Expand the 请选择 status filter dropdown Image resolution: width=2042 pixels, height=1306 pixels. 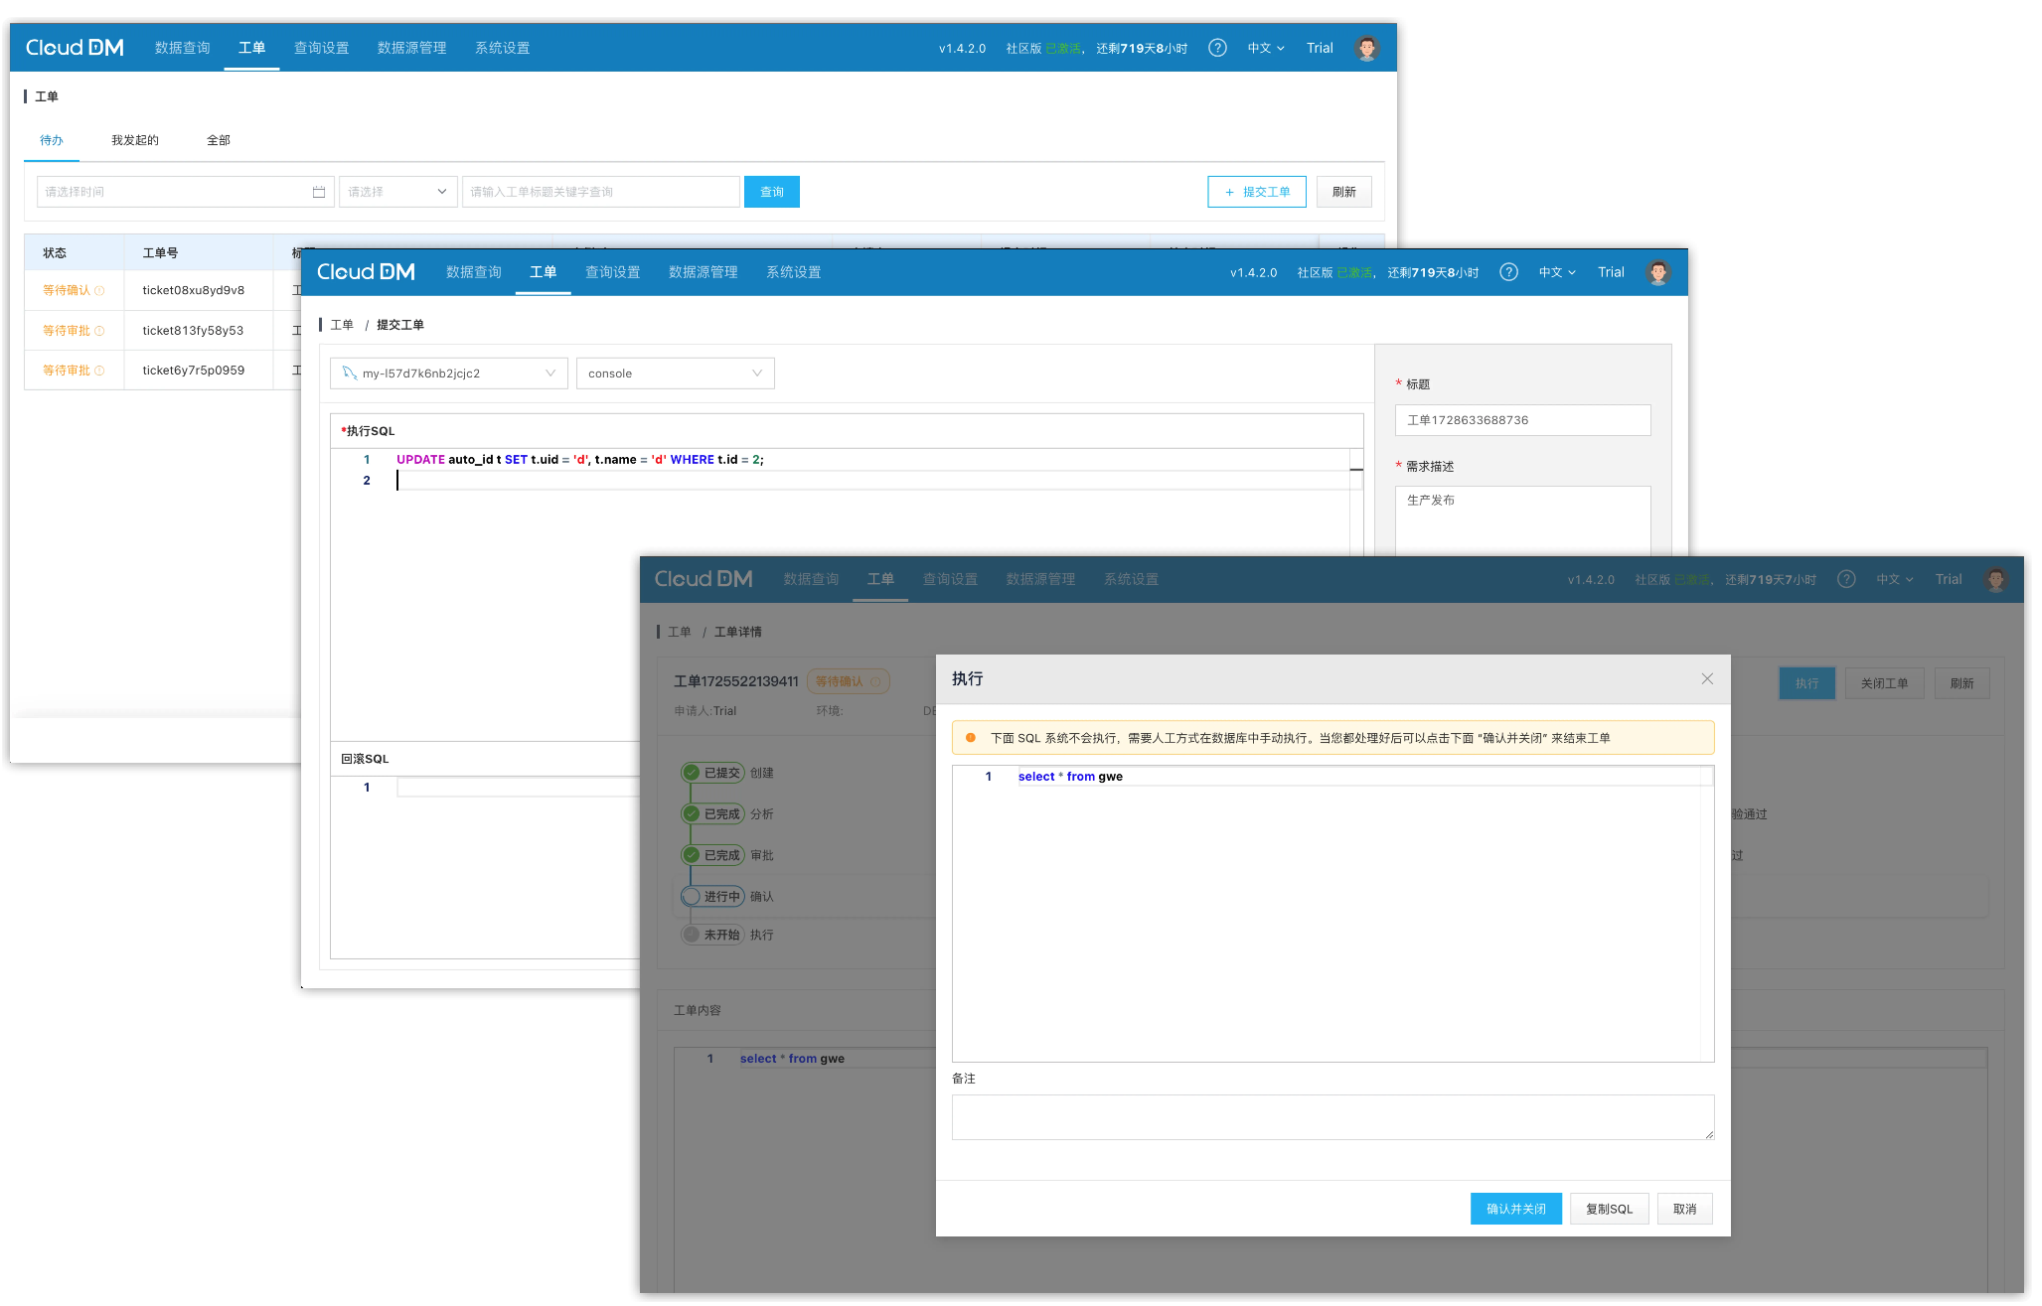click(397, 192)
